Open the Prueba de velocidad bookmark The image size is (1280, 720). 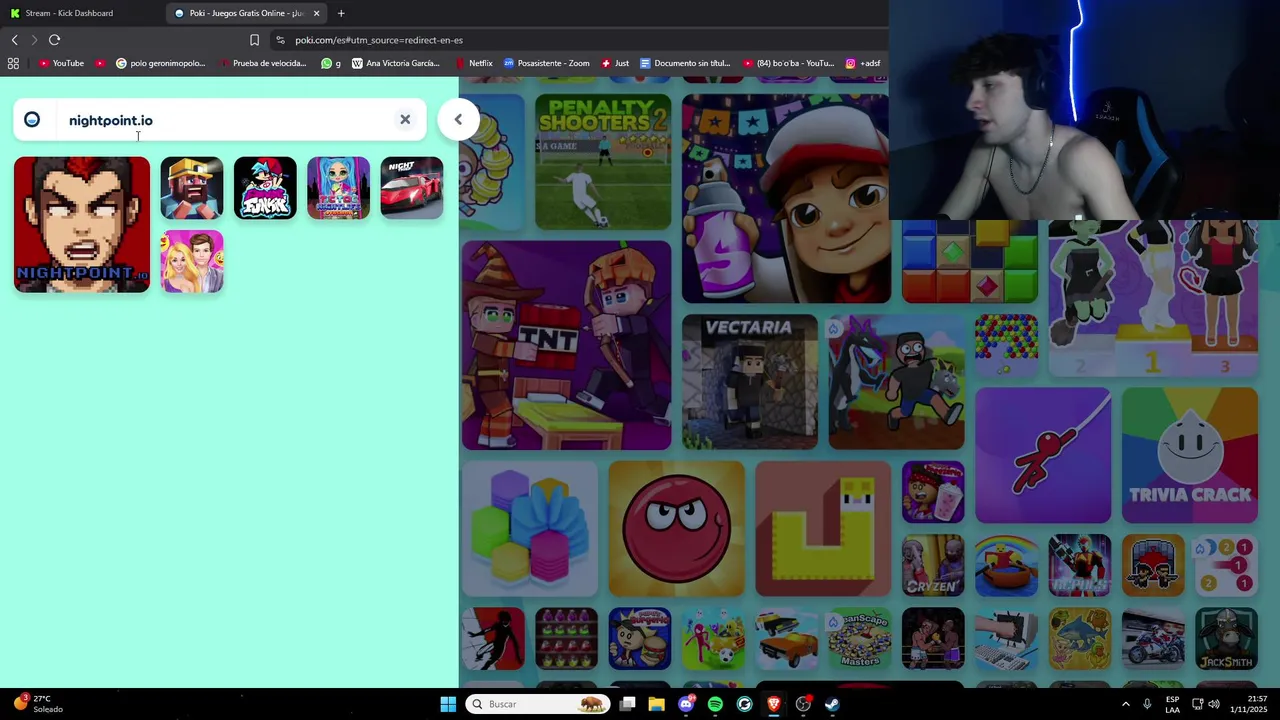262,63
